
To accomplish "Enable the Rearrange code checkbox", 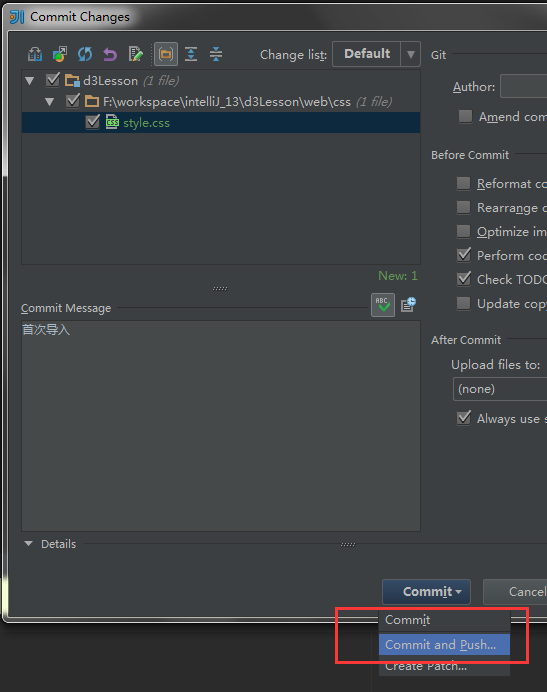I will pyautogui.click(x=464, y=207).
